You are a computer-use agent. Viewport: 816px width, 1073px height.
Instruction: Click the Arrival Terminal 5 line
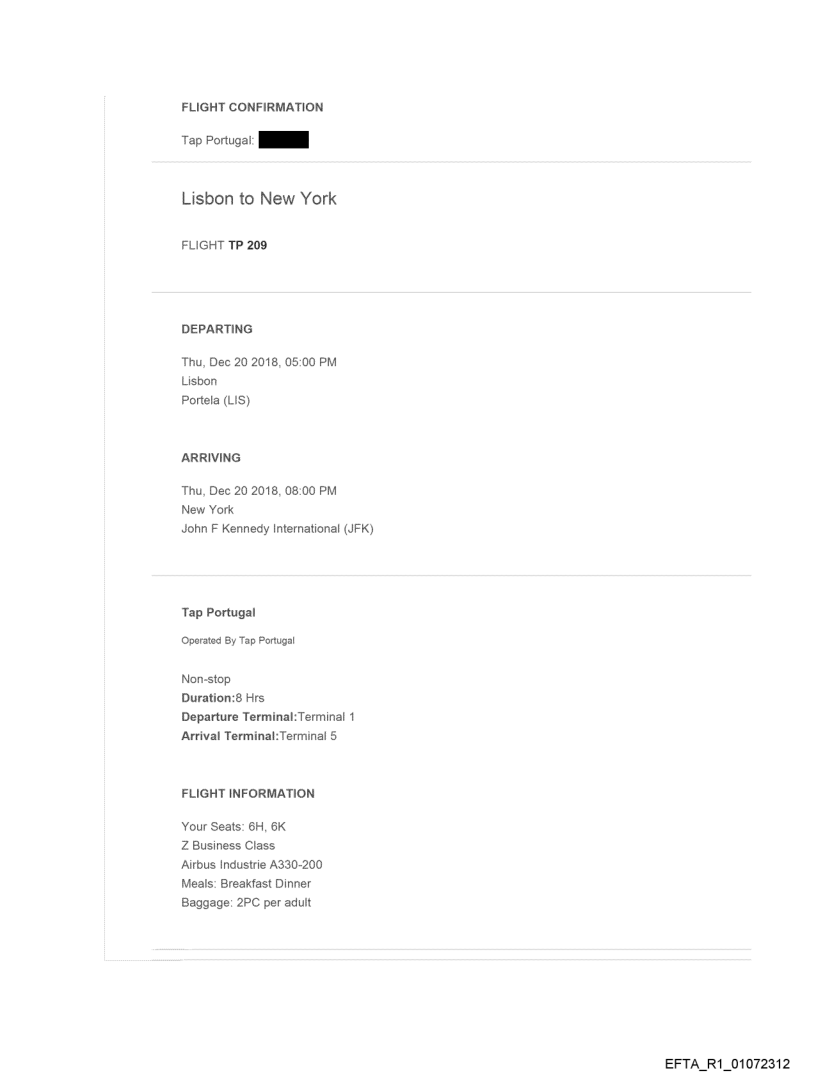[259, 736]
